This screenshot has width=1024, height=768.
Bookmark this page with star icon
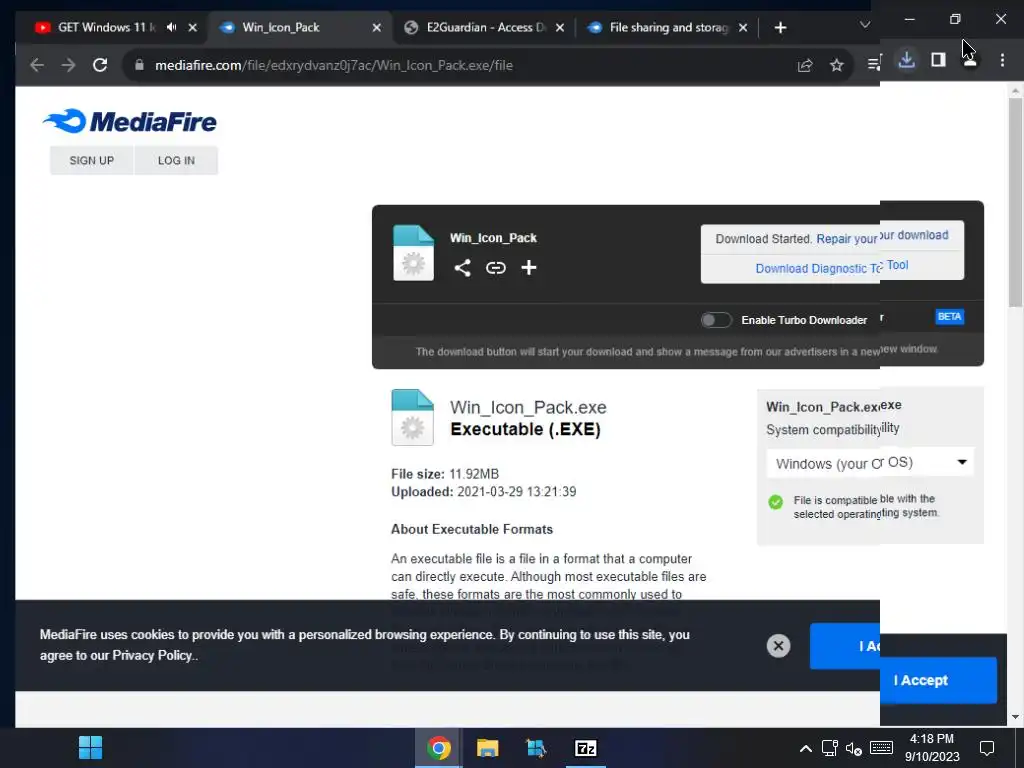(x=837, y=65)
